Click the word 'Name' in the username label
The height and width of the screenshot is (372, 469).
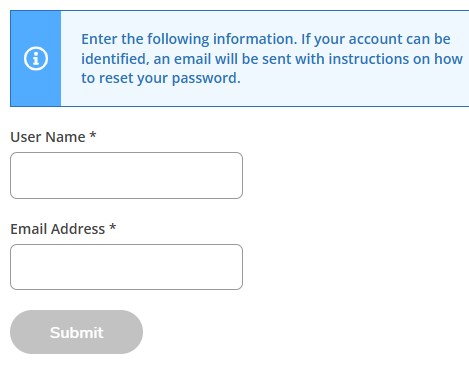[65, 137]
